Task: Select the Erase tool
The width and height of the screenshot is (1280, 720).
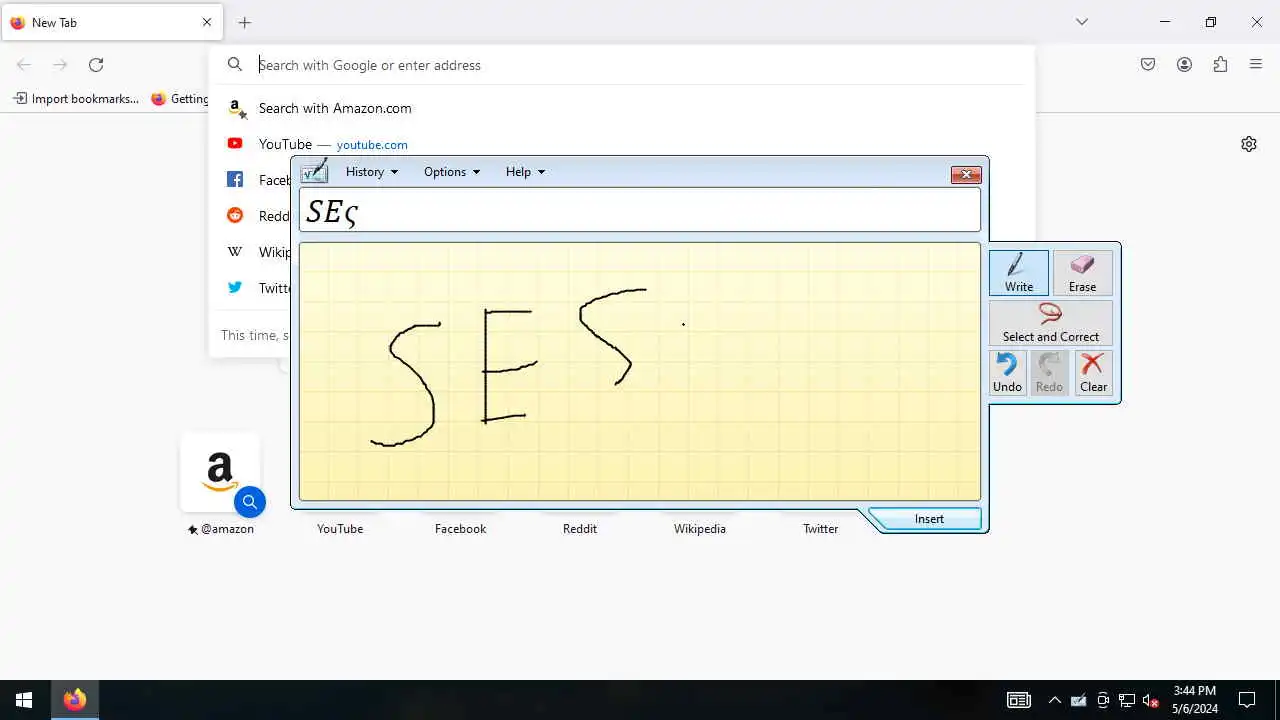Action: coord(1082,272)
